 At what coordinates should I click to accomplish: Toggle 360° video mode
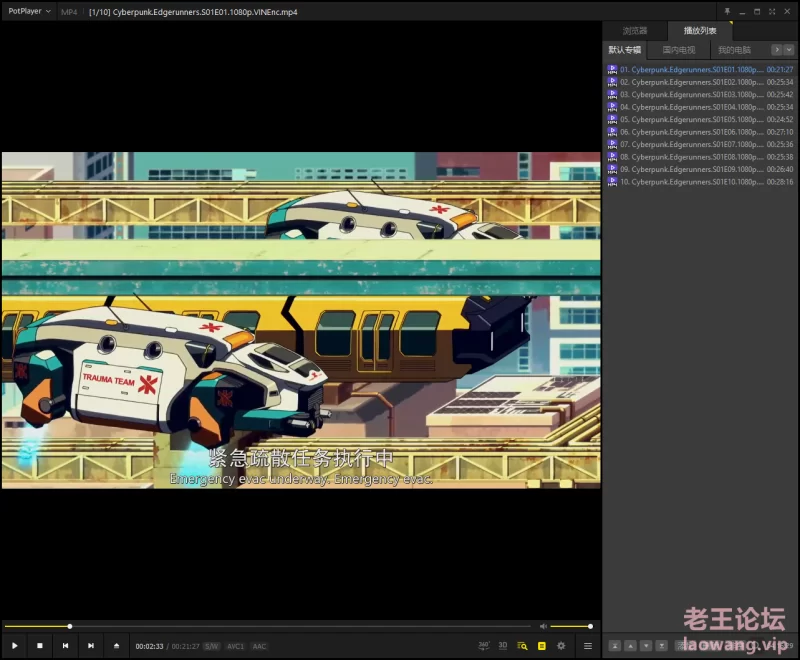coord(484,646)
